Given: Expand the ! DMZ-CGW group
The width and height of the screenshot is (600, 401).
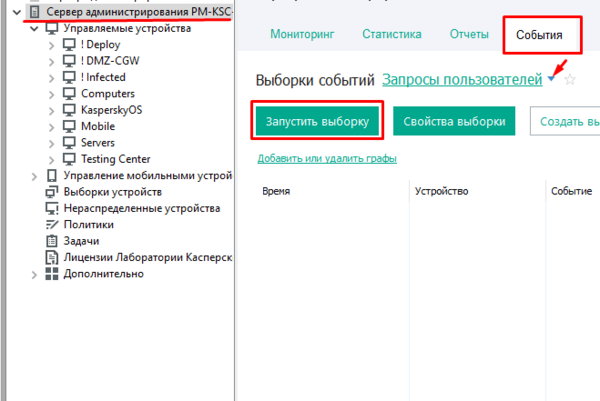Looking at the screenshot, I should 52,62.
